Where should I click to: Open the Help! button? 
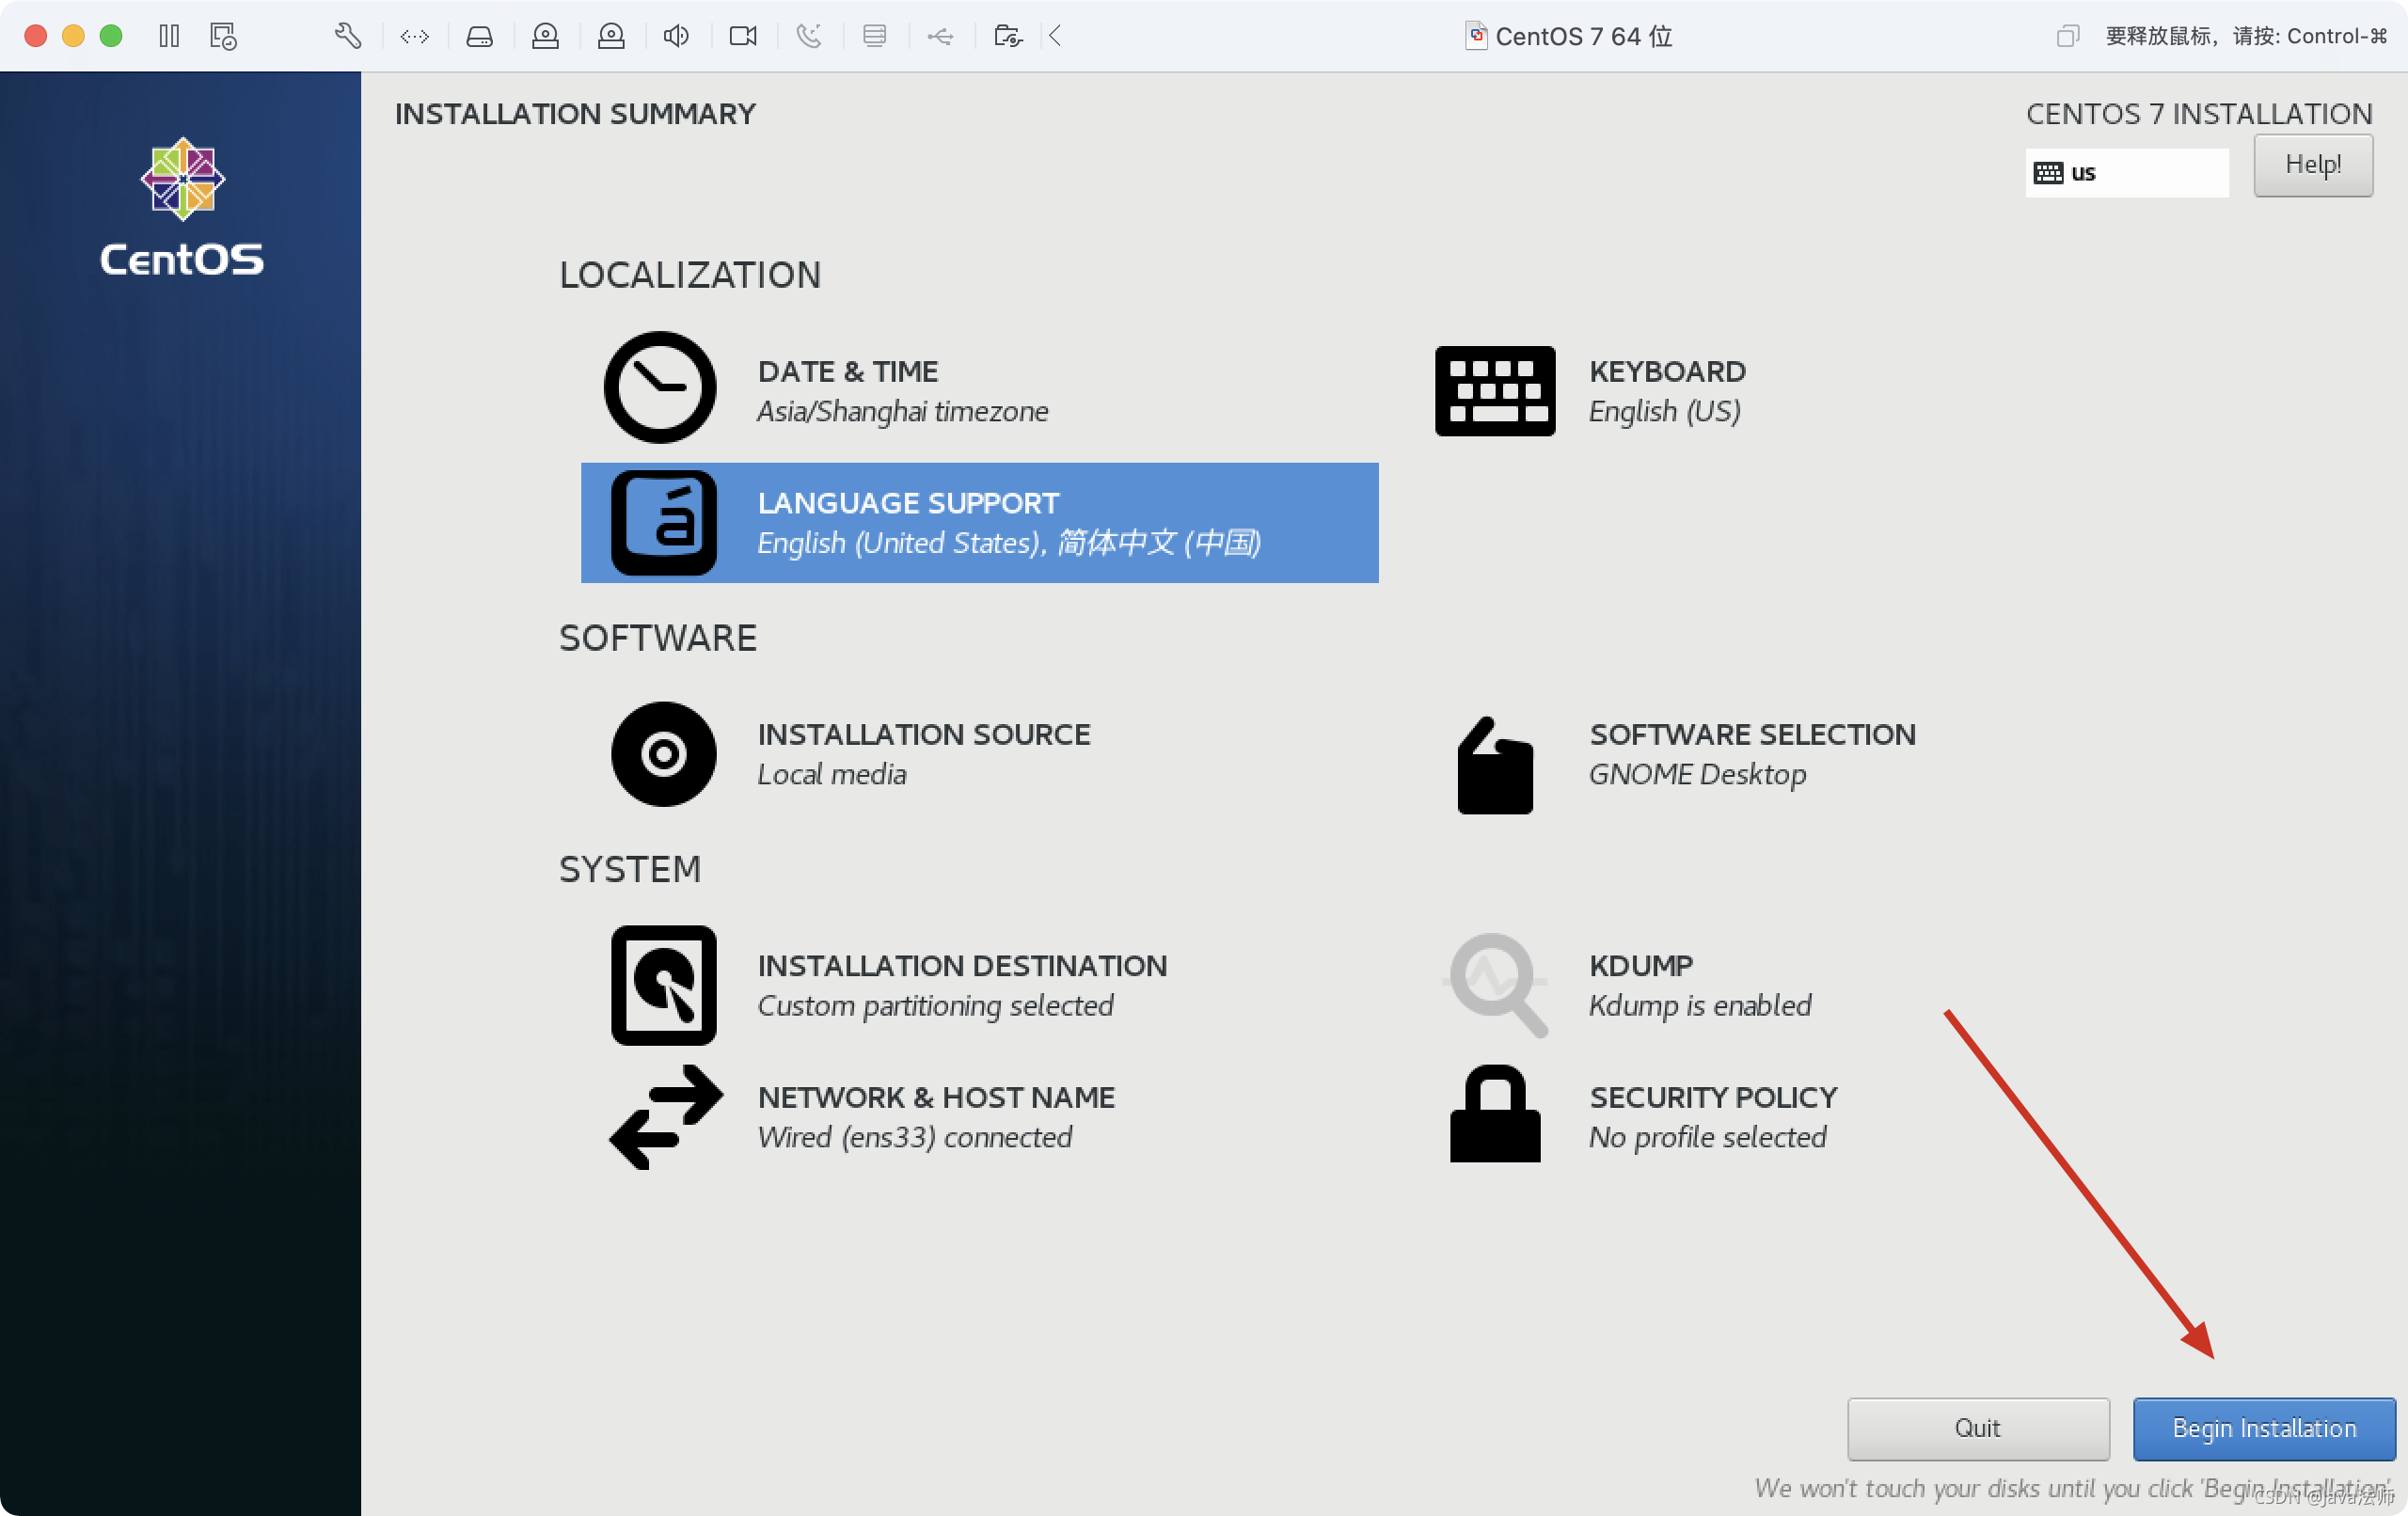click(x=2313, y=165)
